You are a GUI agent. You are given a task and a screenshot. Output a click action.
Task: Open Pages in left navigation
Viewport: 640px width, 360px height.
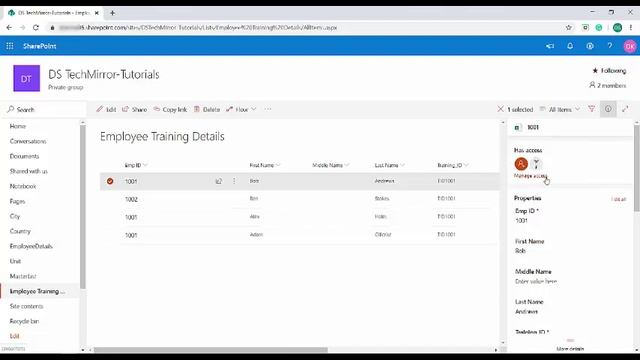(17, 201)
